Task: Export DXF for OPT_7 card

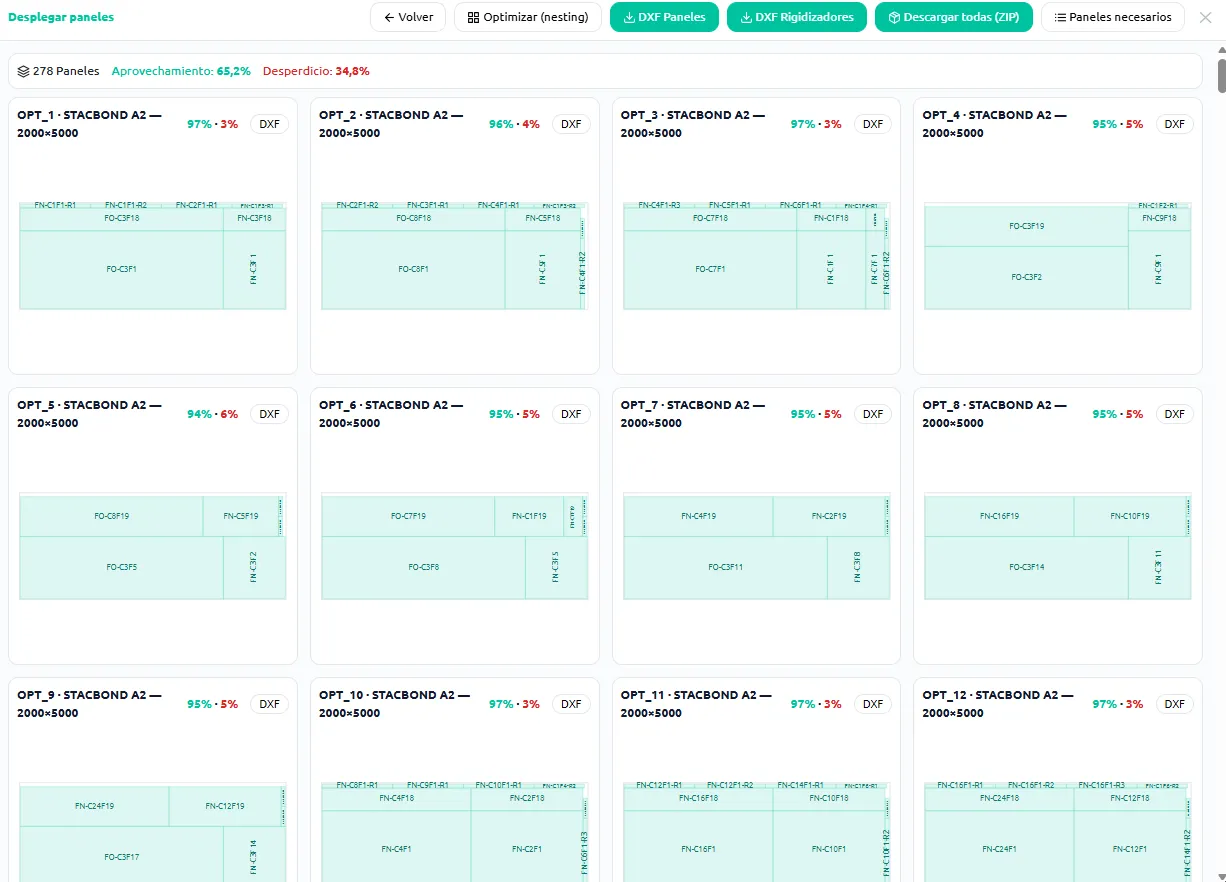Action: click(x=873, y=414)
